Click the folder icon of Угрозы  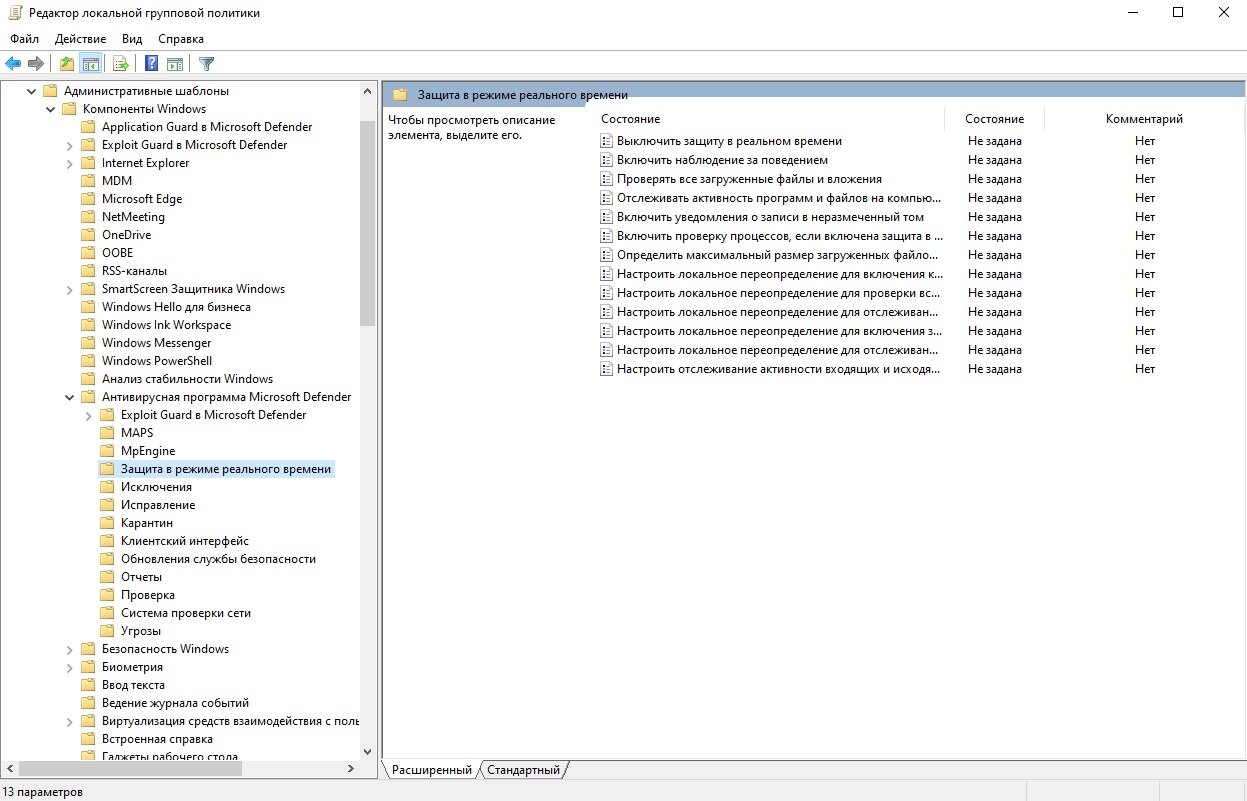(x=108, y=631)
